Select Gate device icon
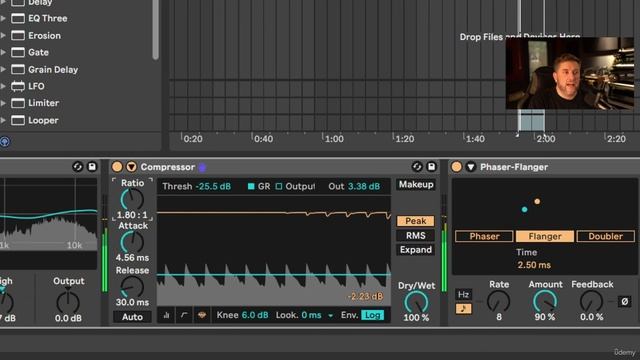640x360 pixels. 18,52
